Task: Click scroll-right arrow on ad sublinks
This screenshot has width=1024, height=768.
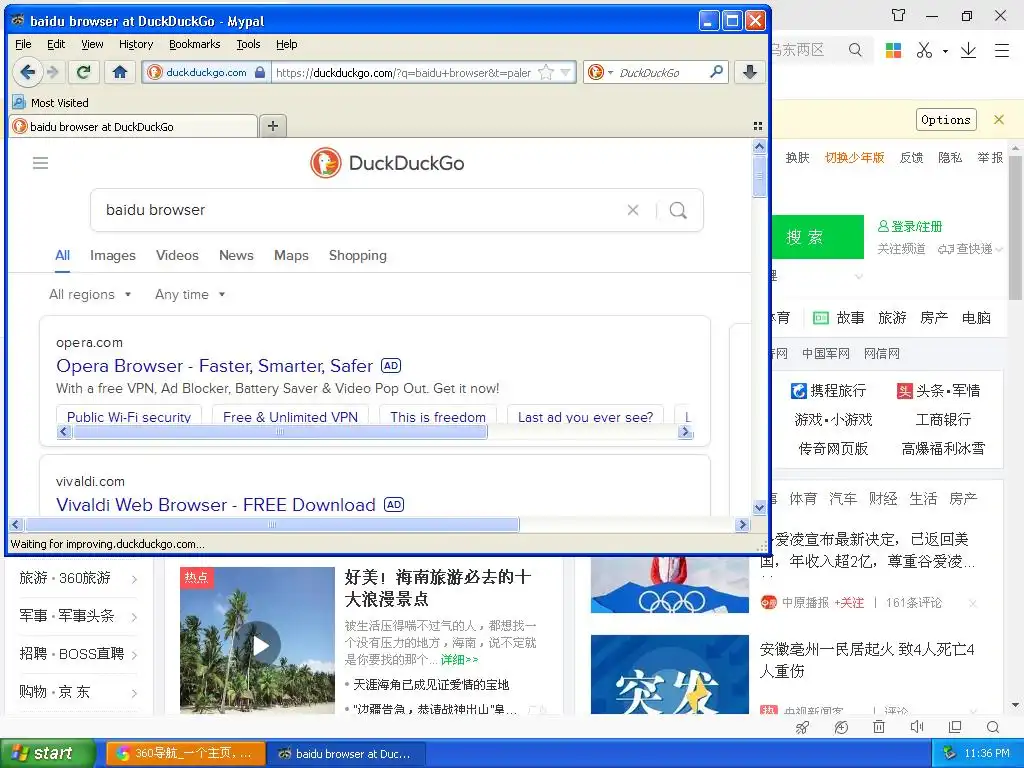Action: 684,432
